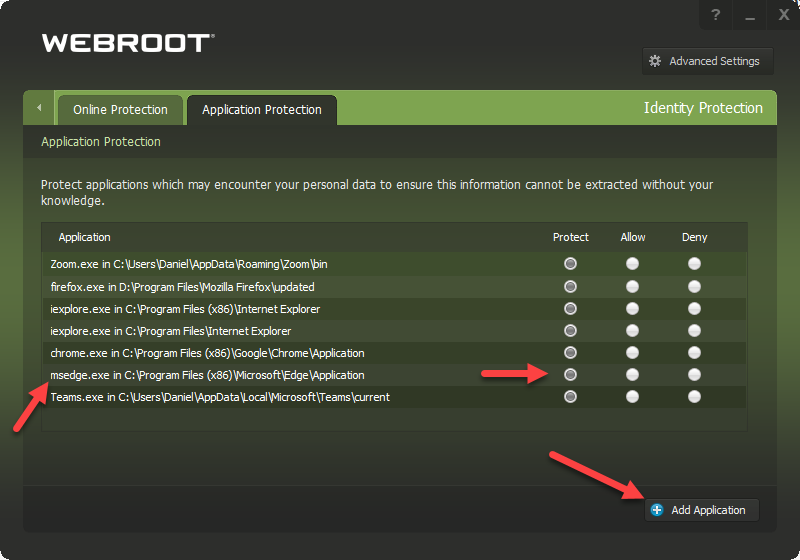Set Teams.exe to Protect
Screen dimensions: 800x560
click(570, 397)
